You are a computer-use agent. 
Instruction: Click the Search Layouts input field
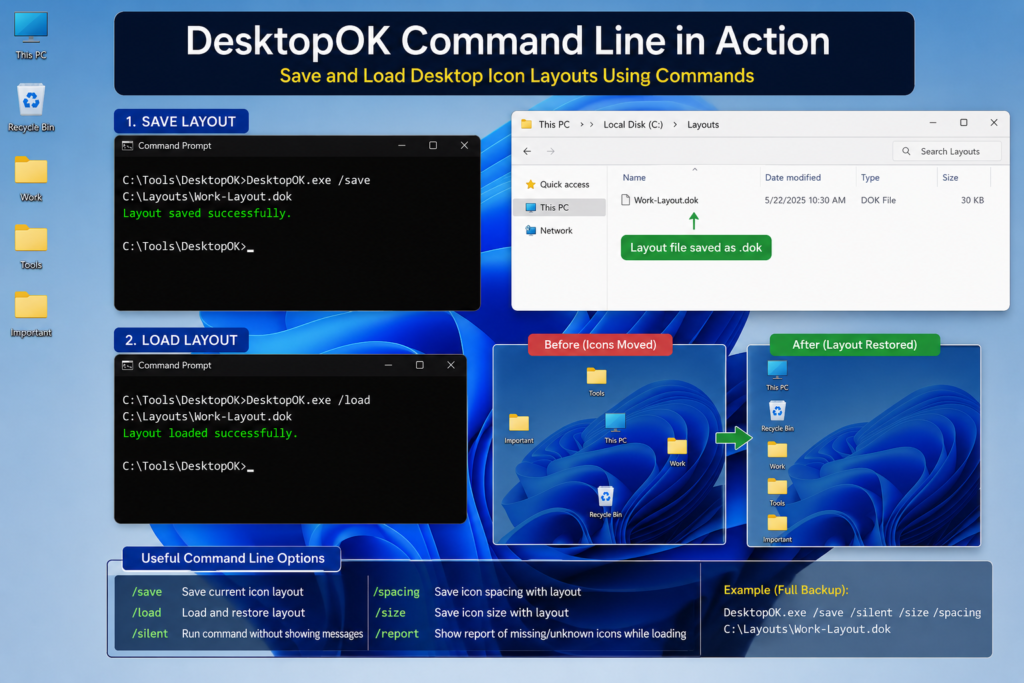click(947, 151)
